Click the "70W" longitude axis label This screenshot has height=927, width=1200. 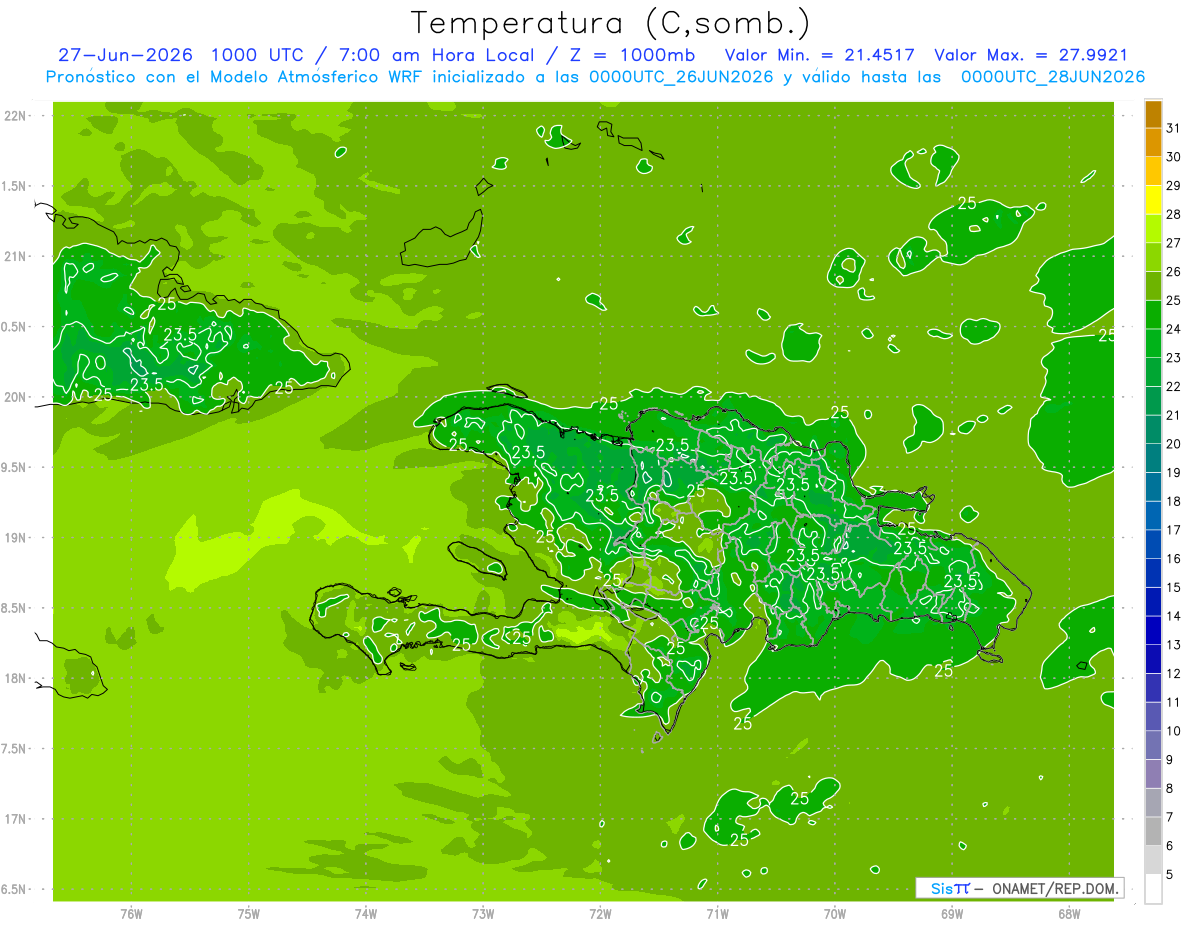(x=834, y=914)
